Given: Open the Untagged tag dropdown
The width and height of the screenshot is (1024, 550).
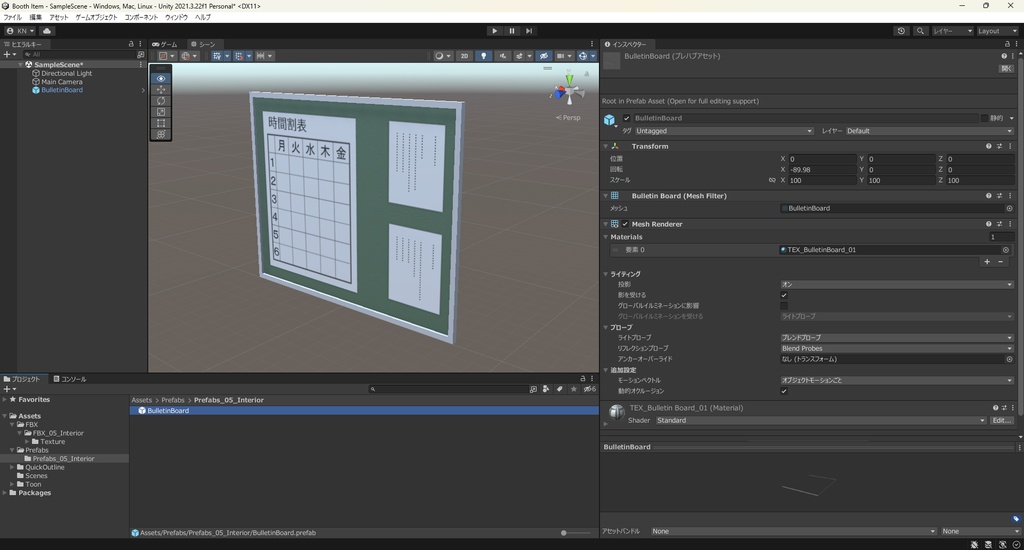Looking at the screenshot, I should pyautogui.click(x=724, y=131).
